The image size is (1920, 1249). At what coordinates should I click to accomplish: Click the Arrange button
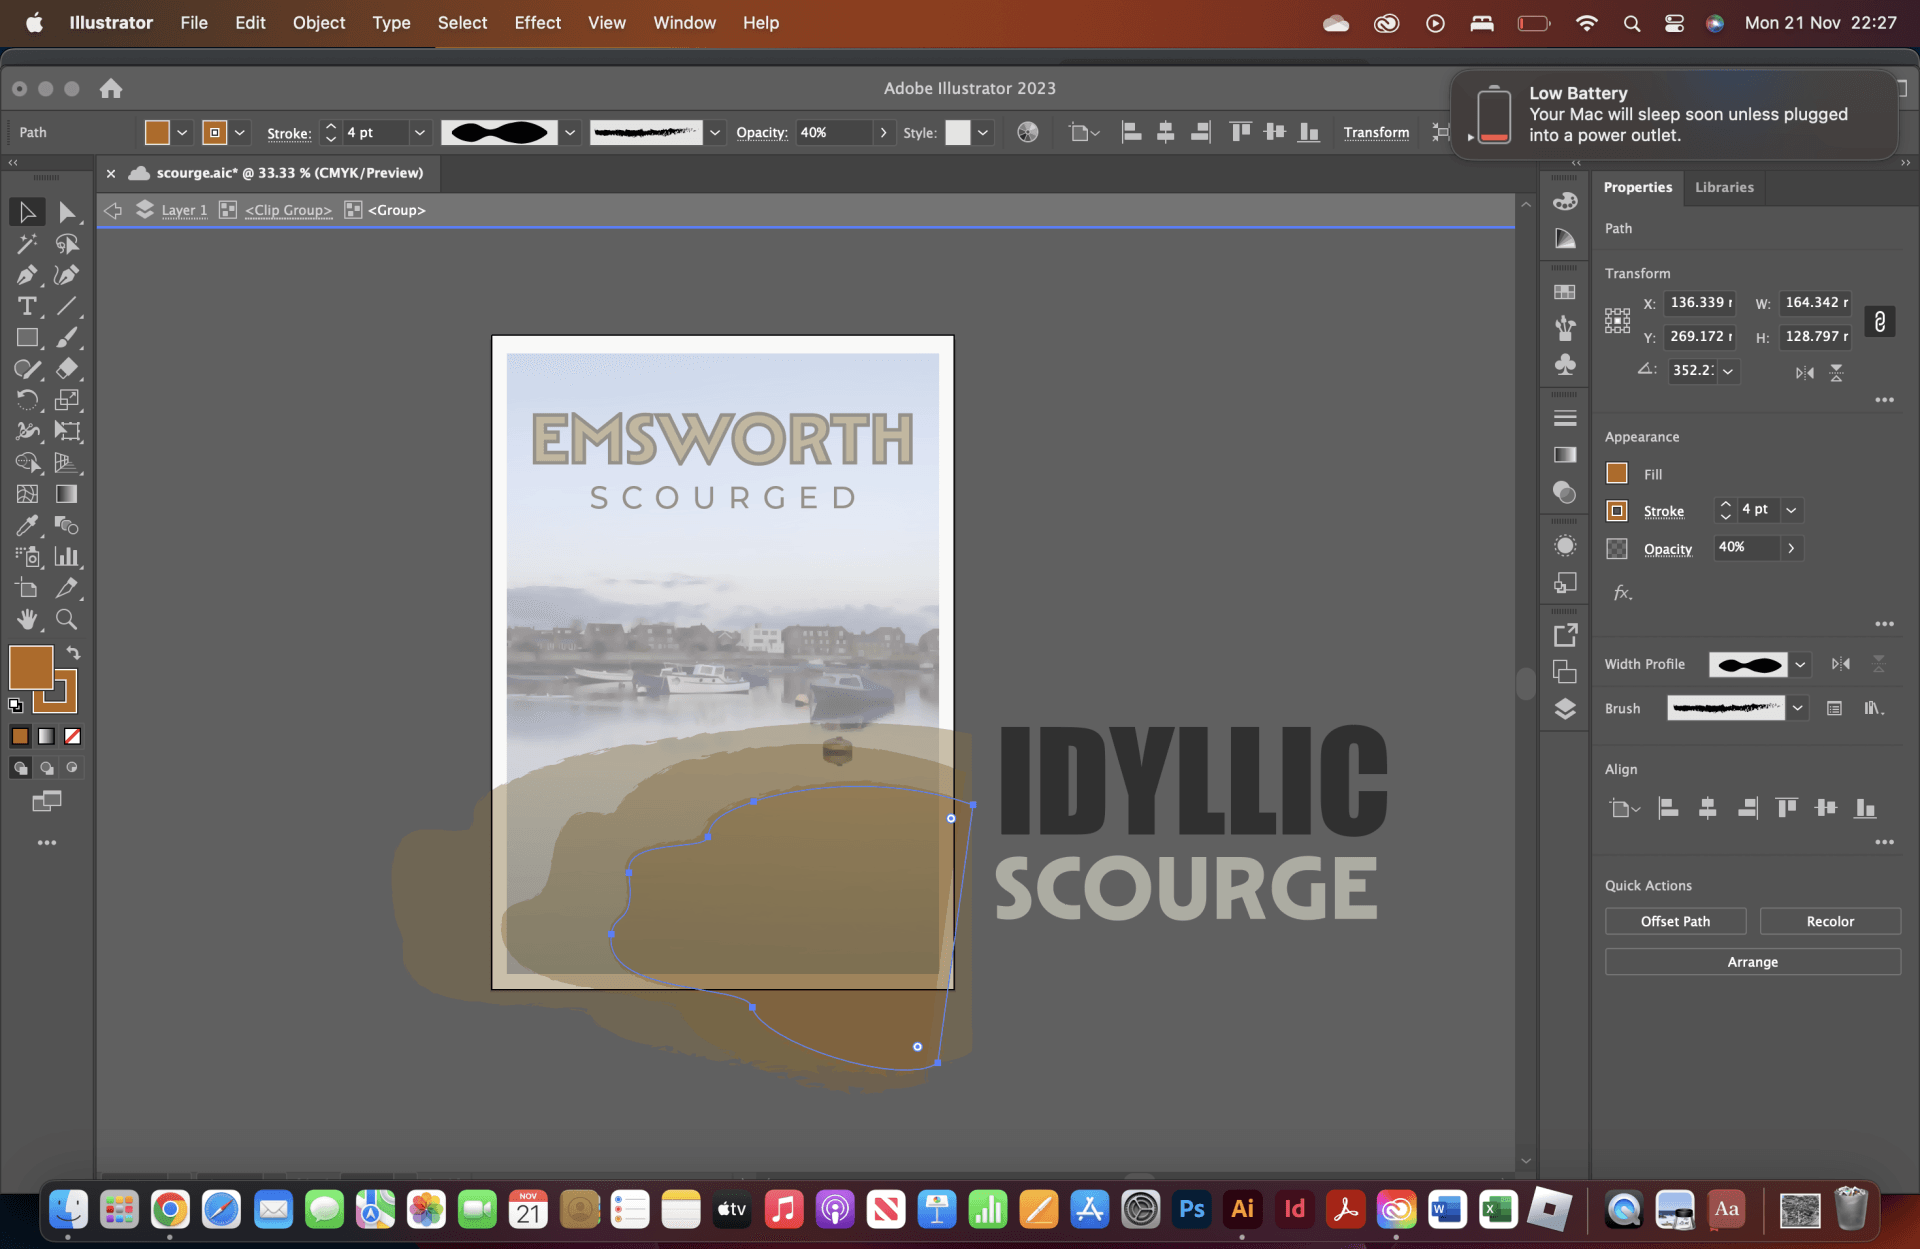click(x=1751, y=961)
